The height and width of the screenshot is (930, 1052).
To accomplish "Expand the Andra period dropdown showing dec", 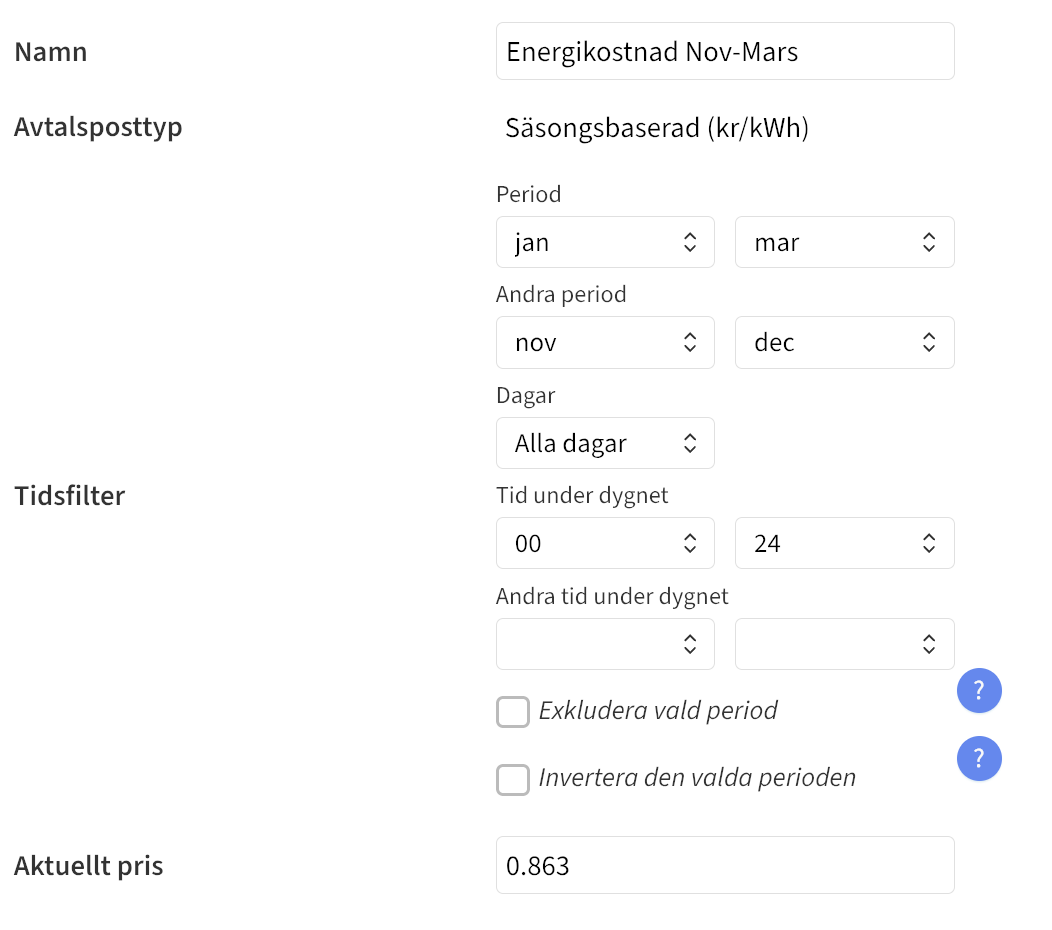I will (x=844, y=343).
